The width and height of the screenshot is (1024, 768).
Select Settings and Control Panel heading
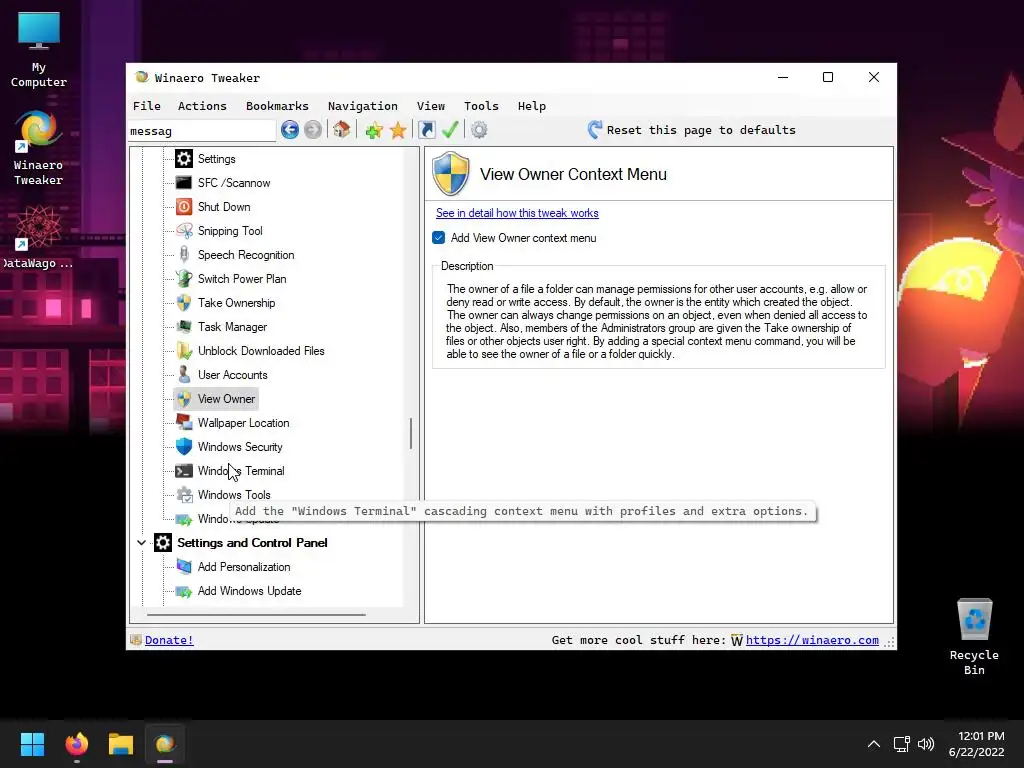pos(252,543)
